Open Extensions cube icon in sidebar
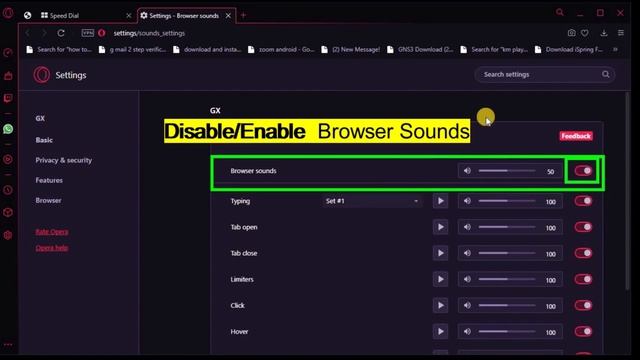Image resolution: width=640 pixels, height=360 pixels. click(x=8, y=213)
